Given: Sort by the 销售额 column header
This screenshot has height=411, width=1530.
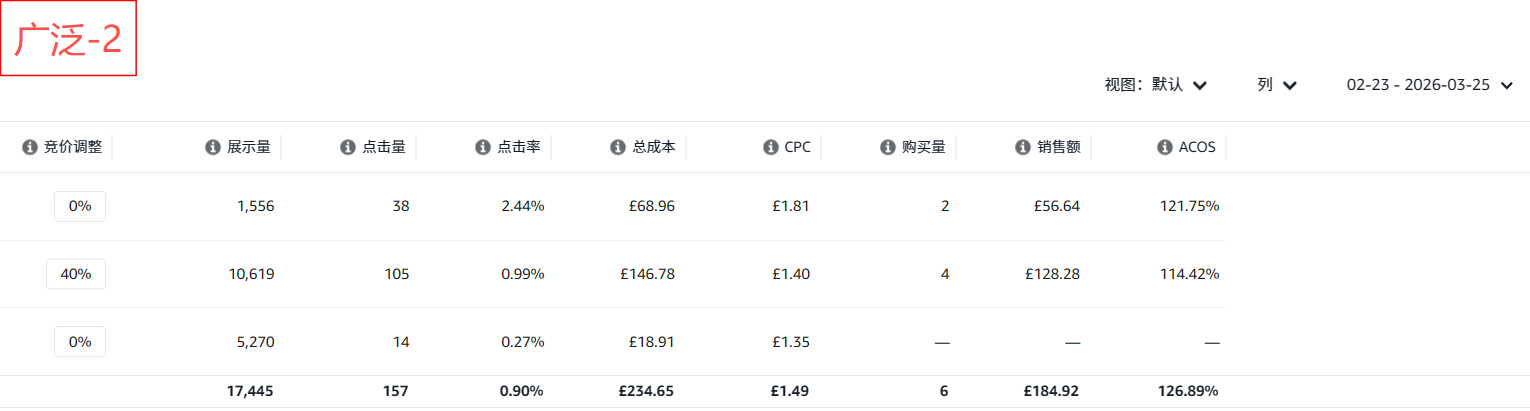Looking at the screenshot, I should point(1060,147).
